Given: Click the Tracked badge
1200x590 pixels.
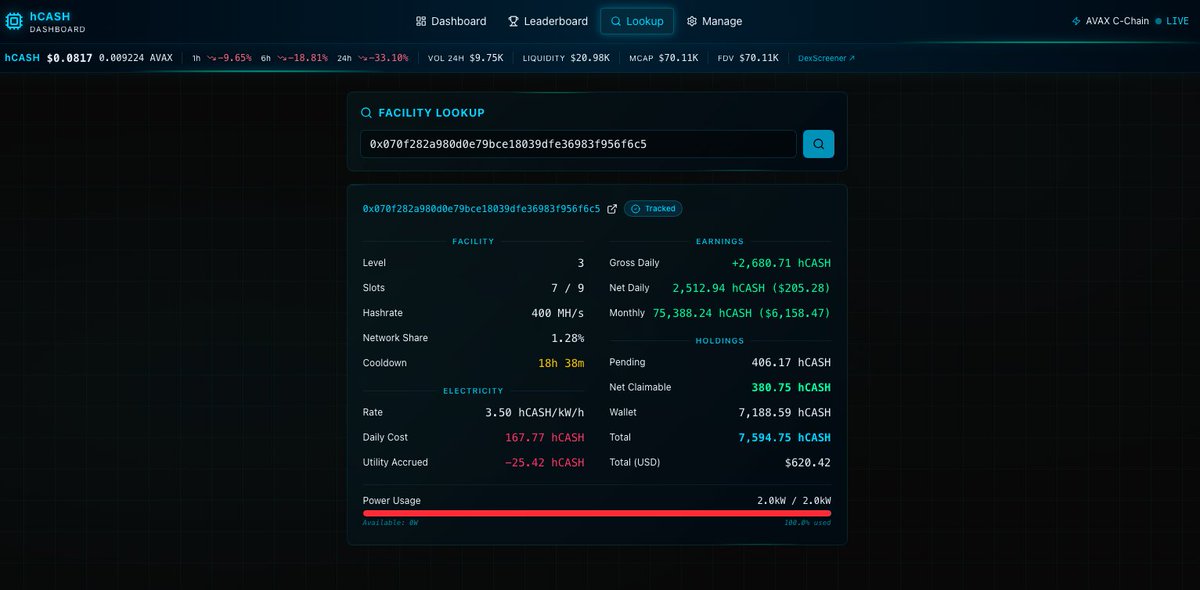Looking at the screenshot, I should pos(653,209).
